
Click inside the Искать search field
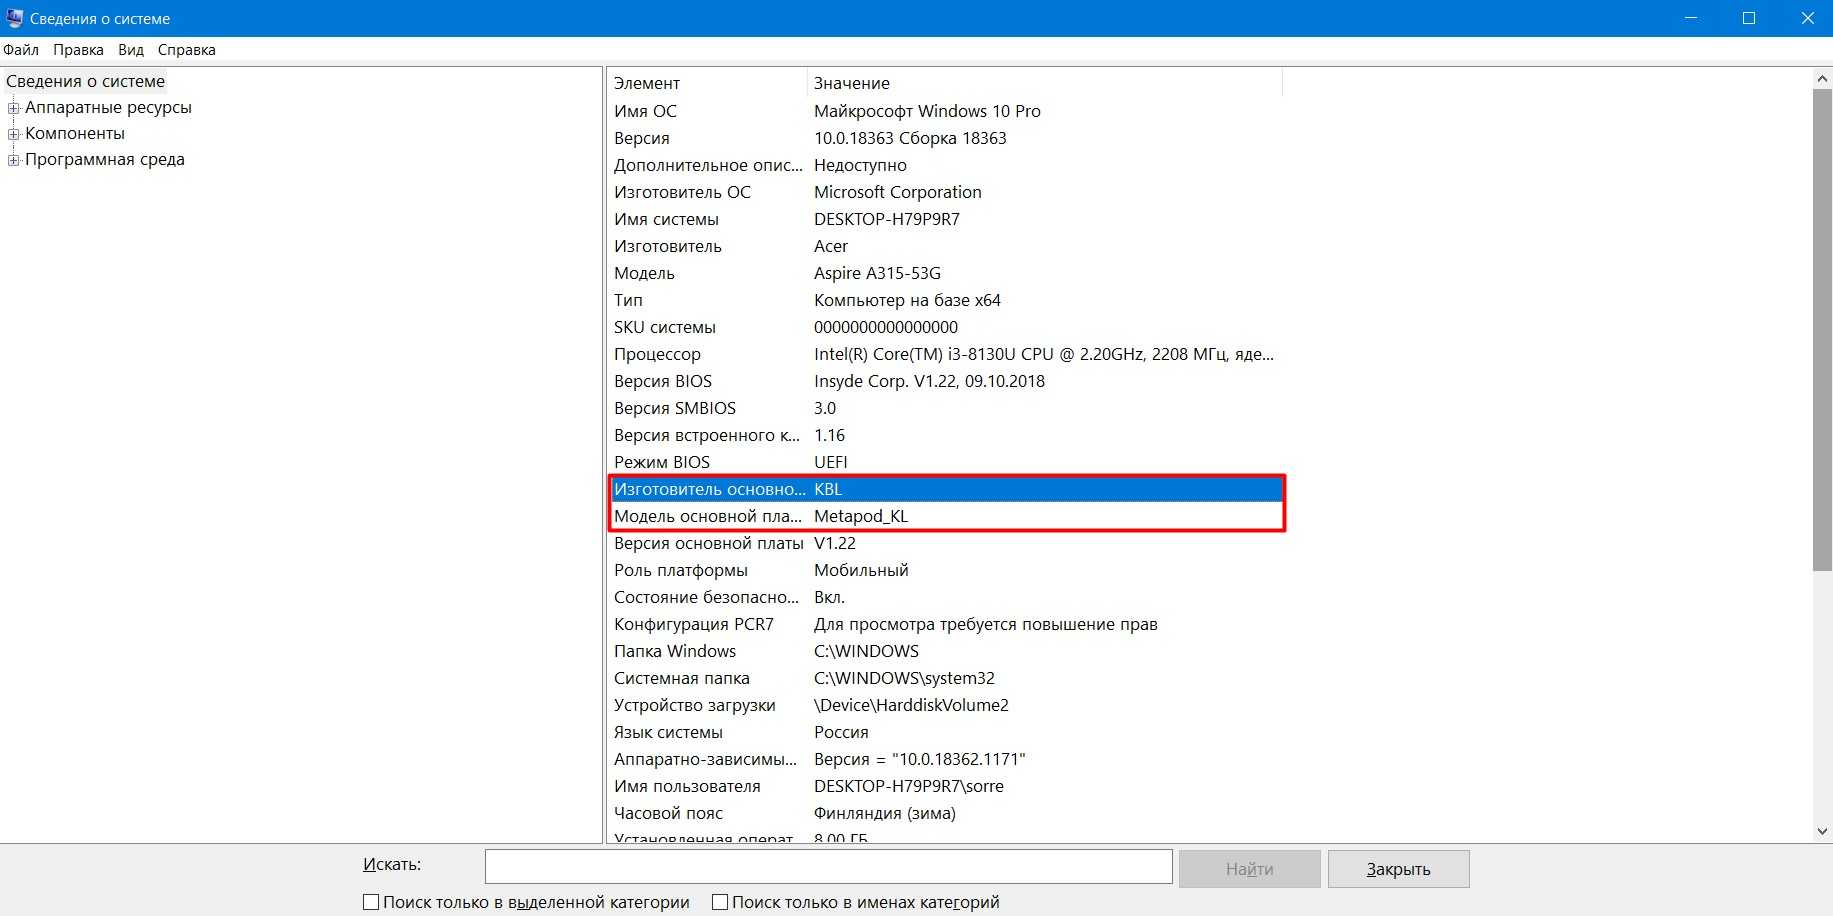pyautogui.click(x=828, y=867)
